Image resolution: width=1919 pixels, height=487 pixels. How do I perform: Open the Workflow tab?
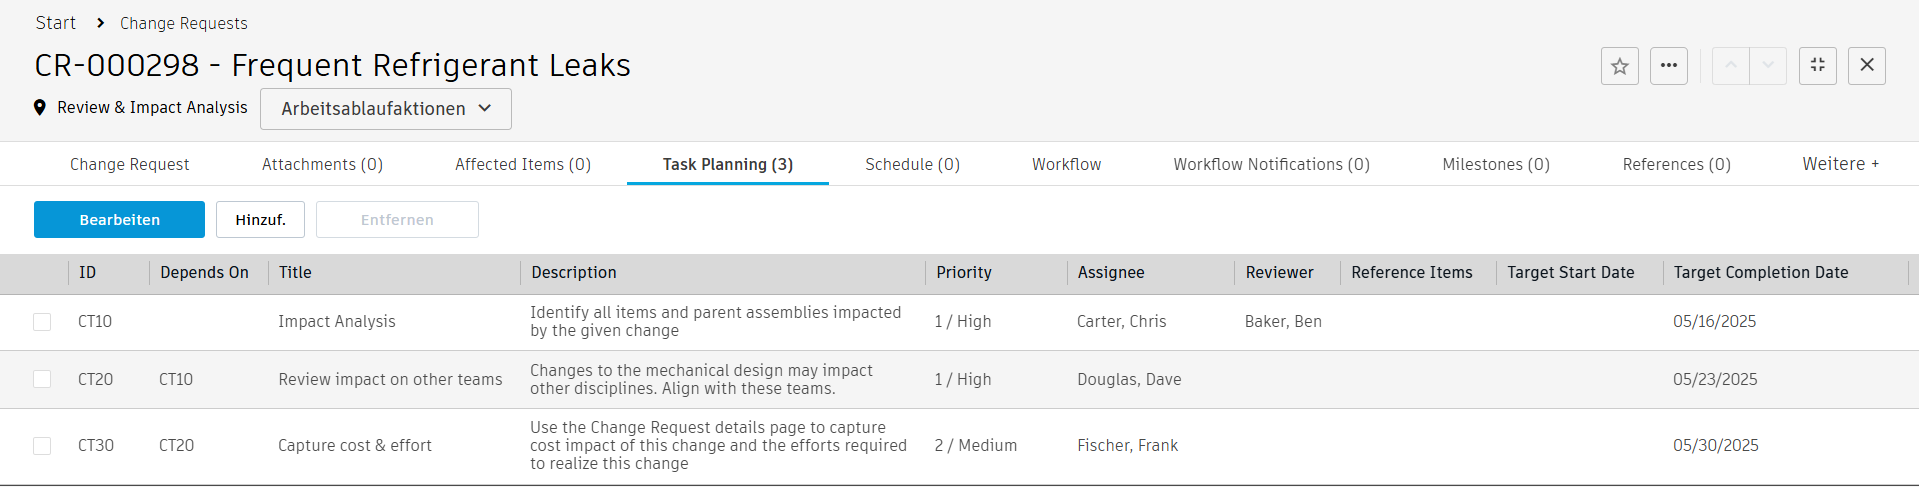coord(1066,165)
